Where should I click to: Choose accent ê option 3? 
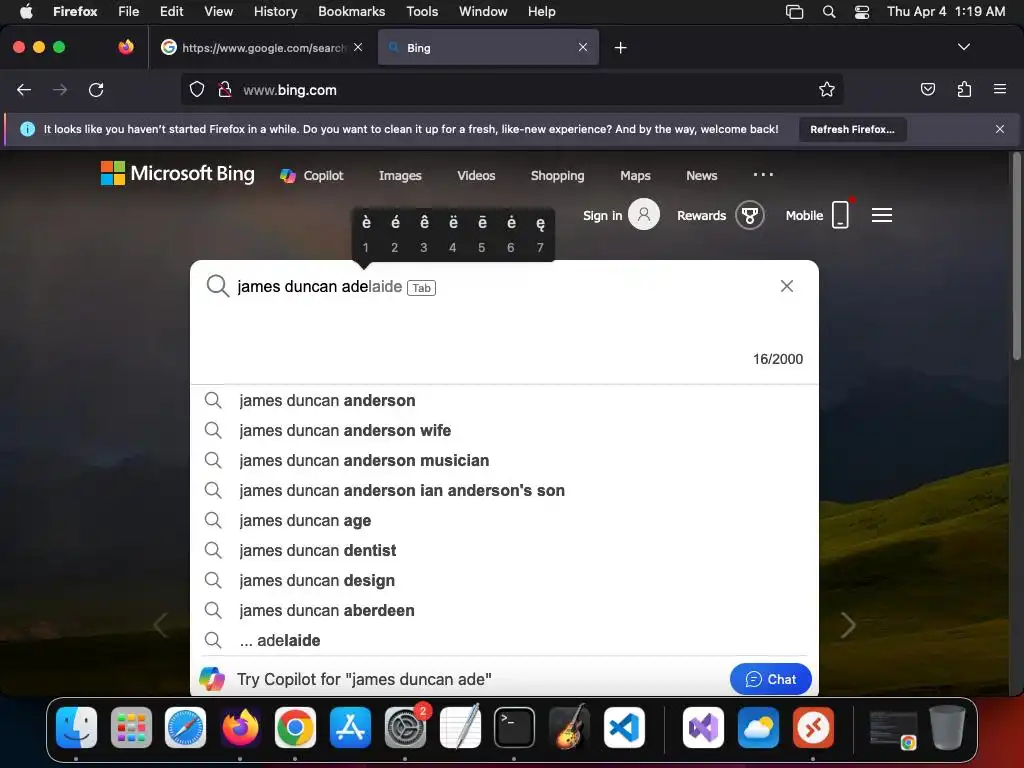coord(424,233)
